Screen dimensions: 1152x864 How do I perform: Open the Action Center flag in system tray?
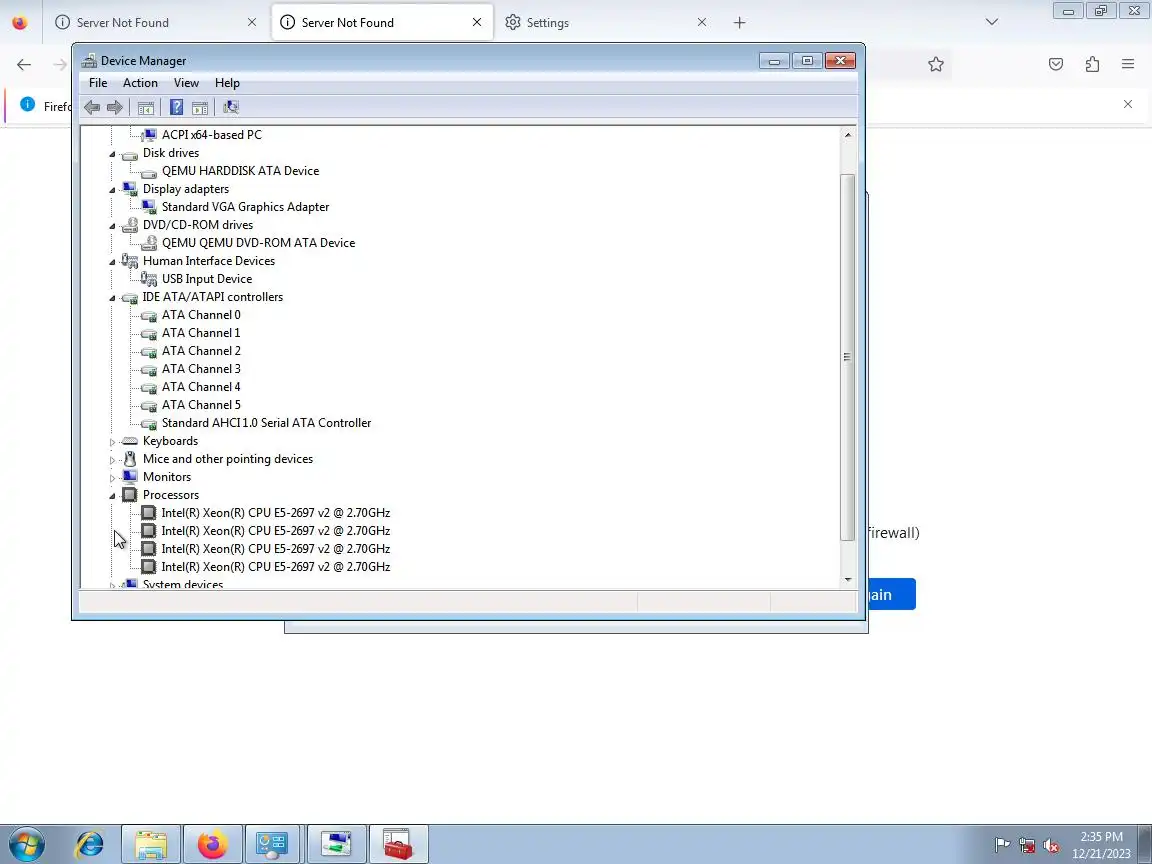coord(1001,845)
